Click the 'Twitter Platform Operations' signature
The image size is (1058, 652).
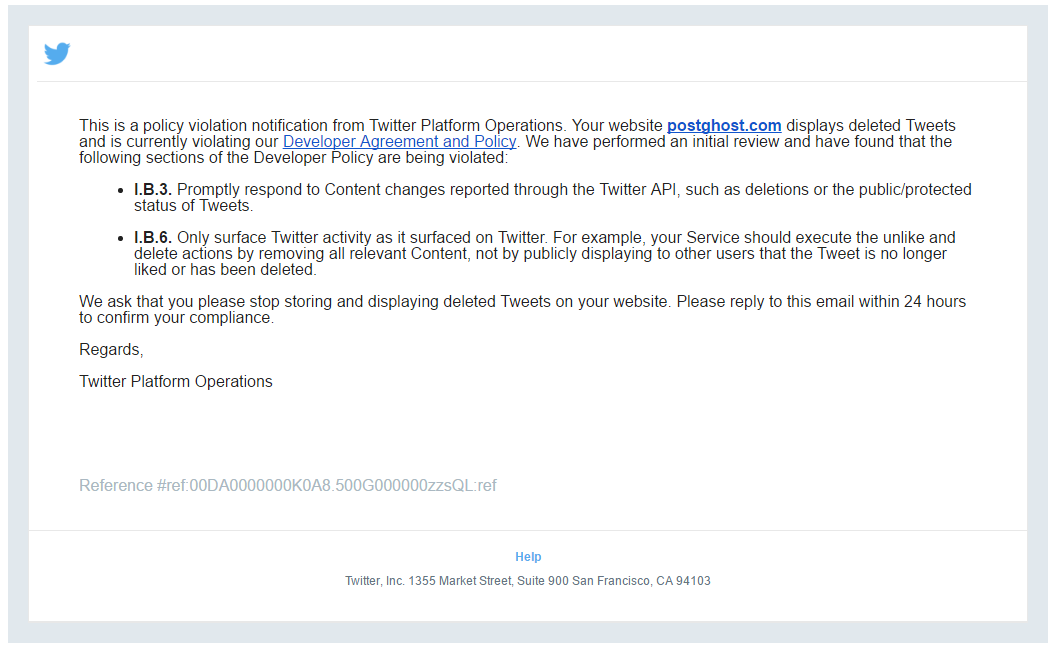pos(175,381)
